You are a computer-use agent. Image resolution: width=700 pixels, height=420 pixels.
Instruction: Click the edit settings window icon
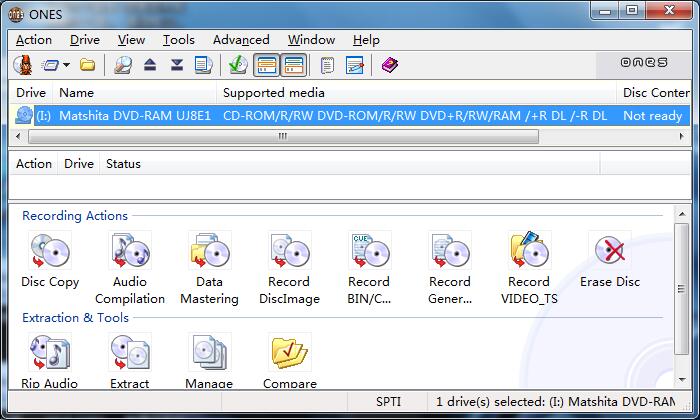[x=355, y=66]
